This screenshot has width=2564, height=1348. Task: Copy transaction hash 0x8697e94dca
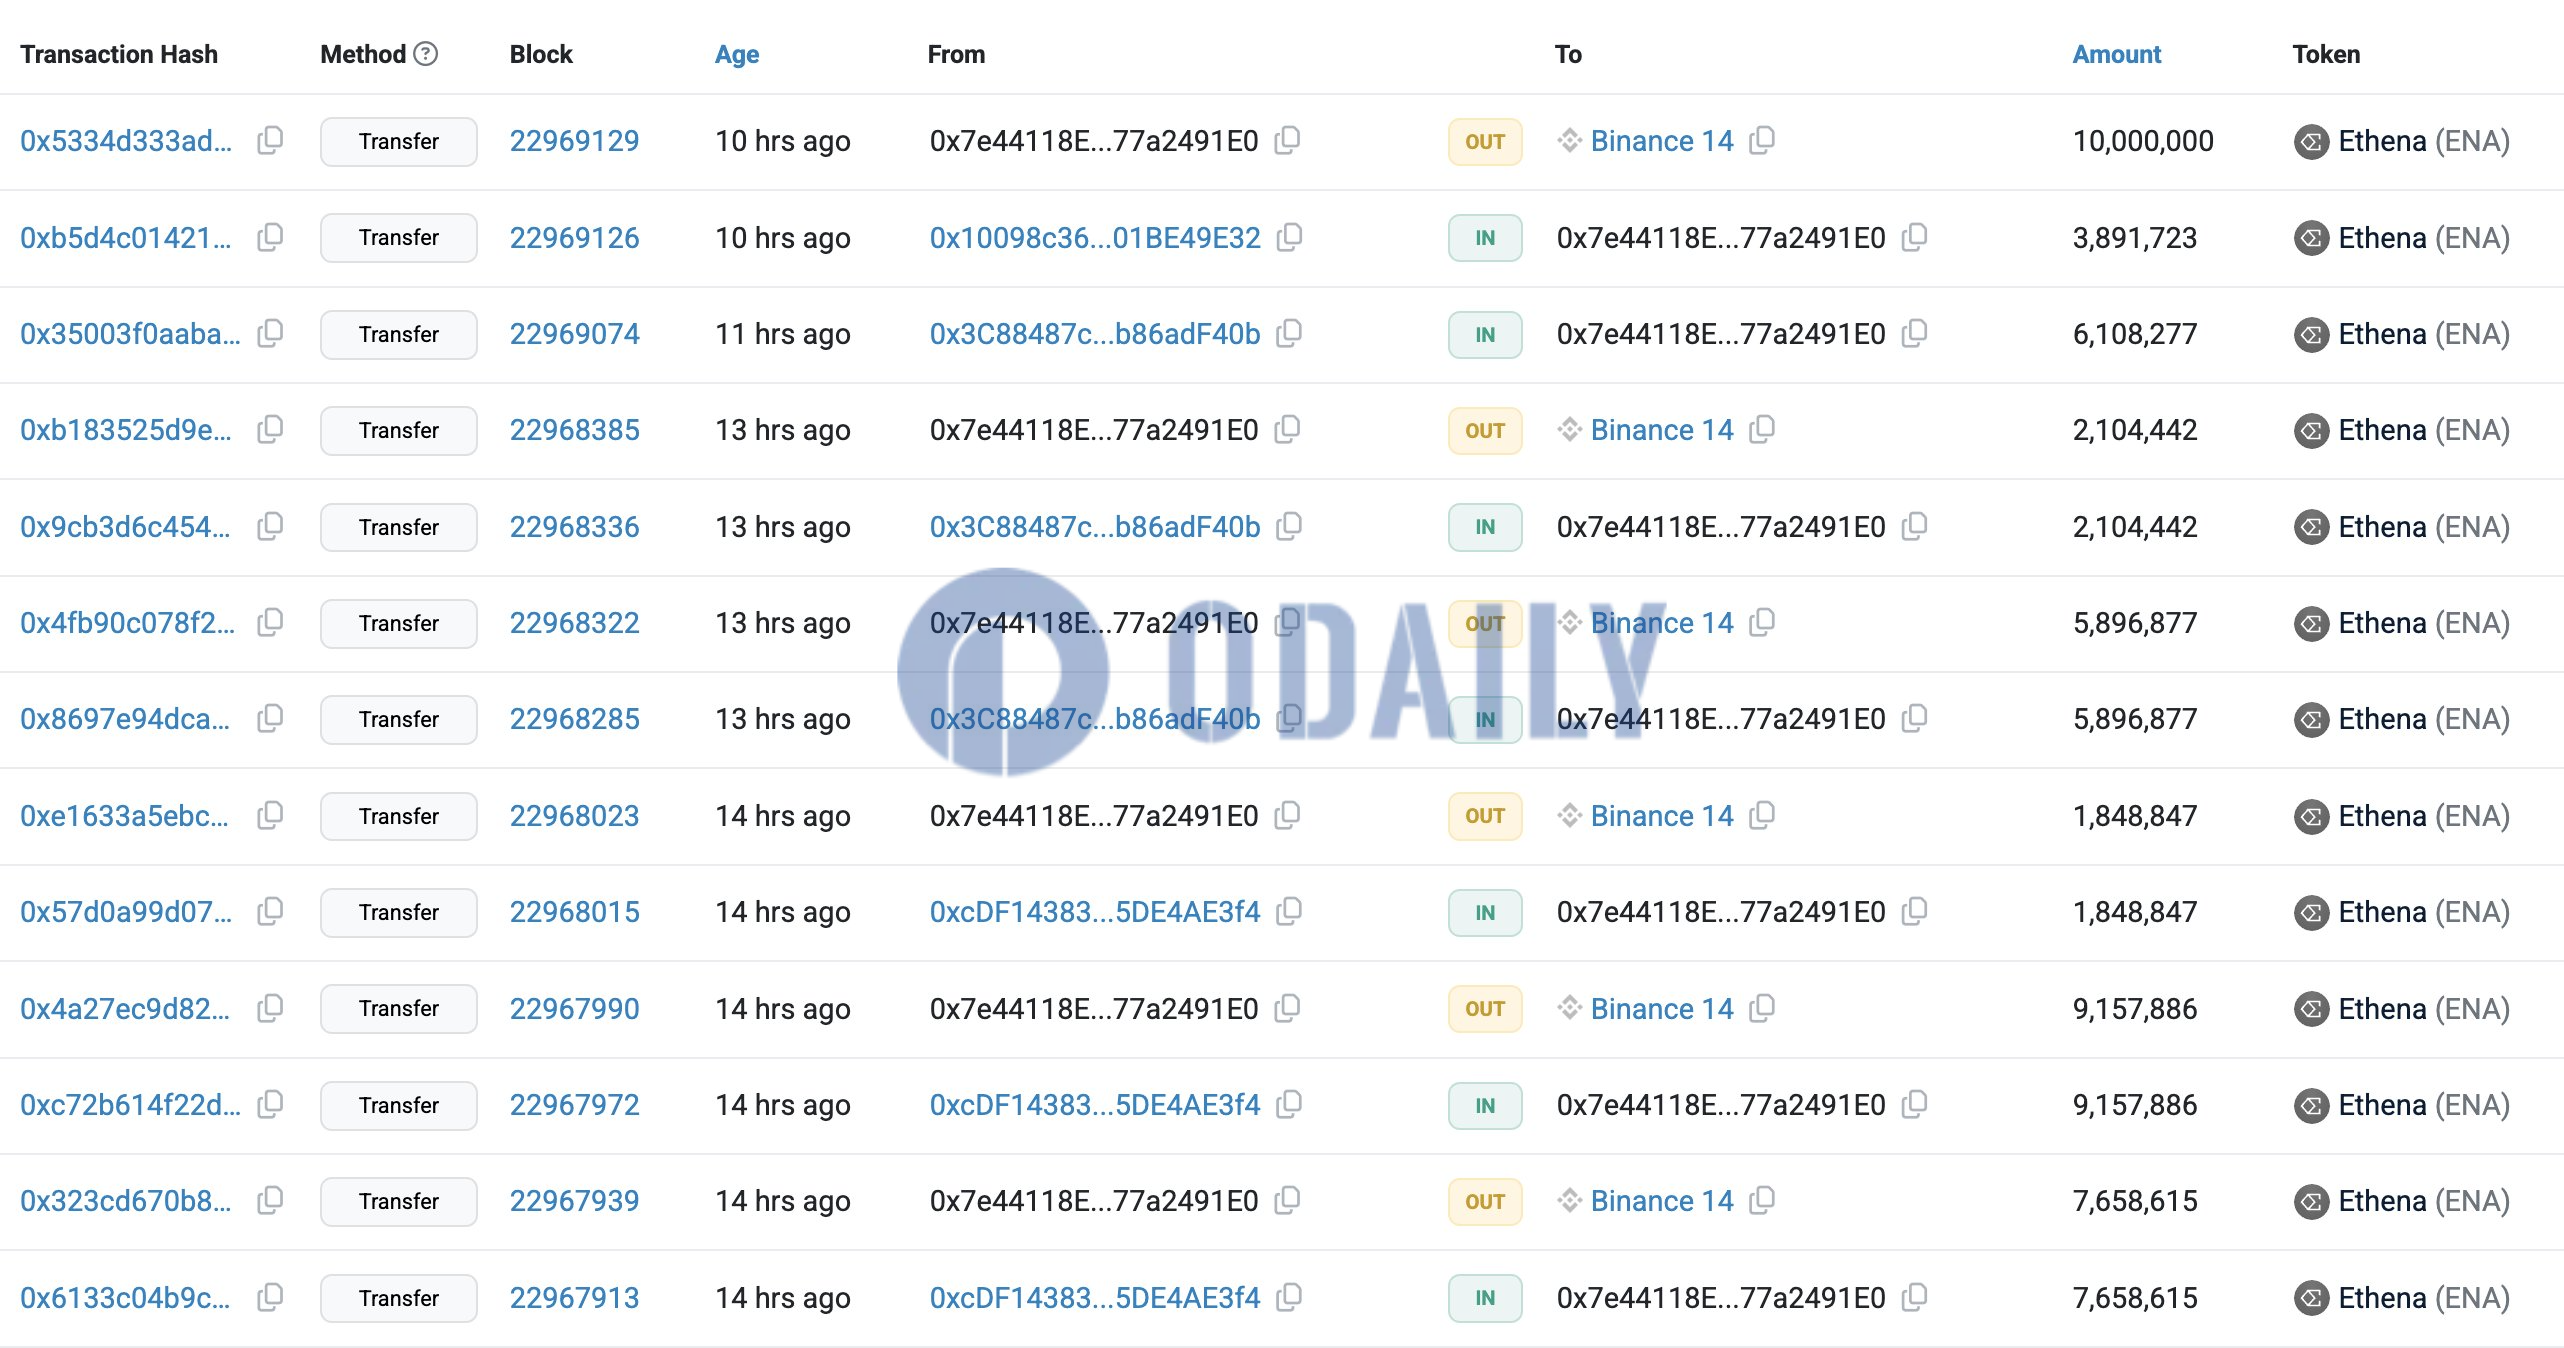pyautogui.click(x=270, y=719)
